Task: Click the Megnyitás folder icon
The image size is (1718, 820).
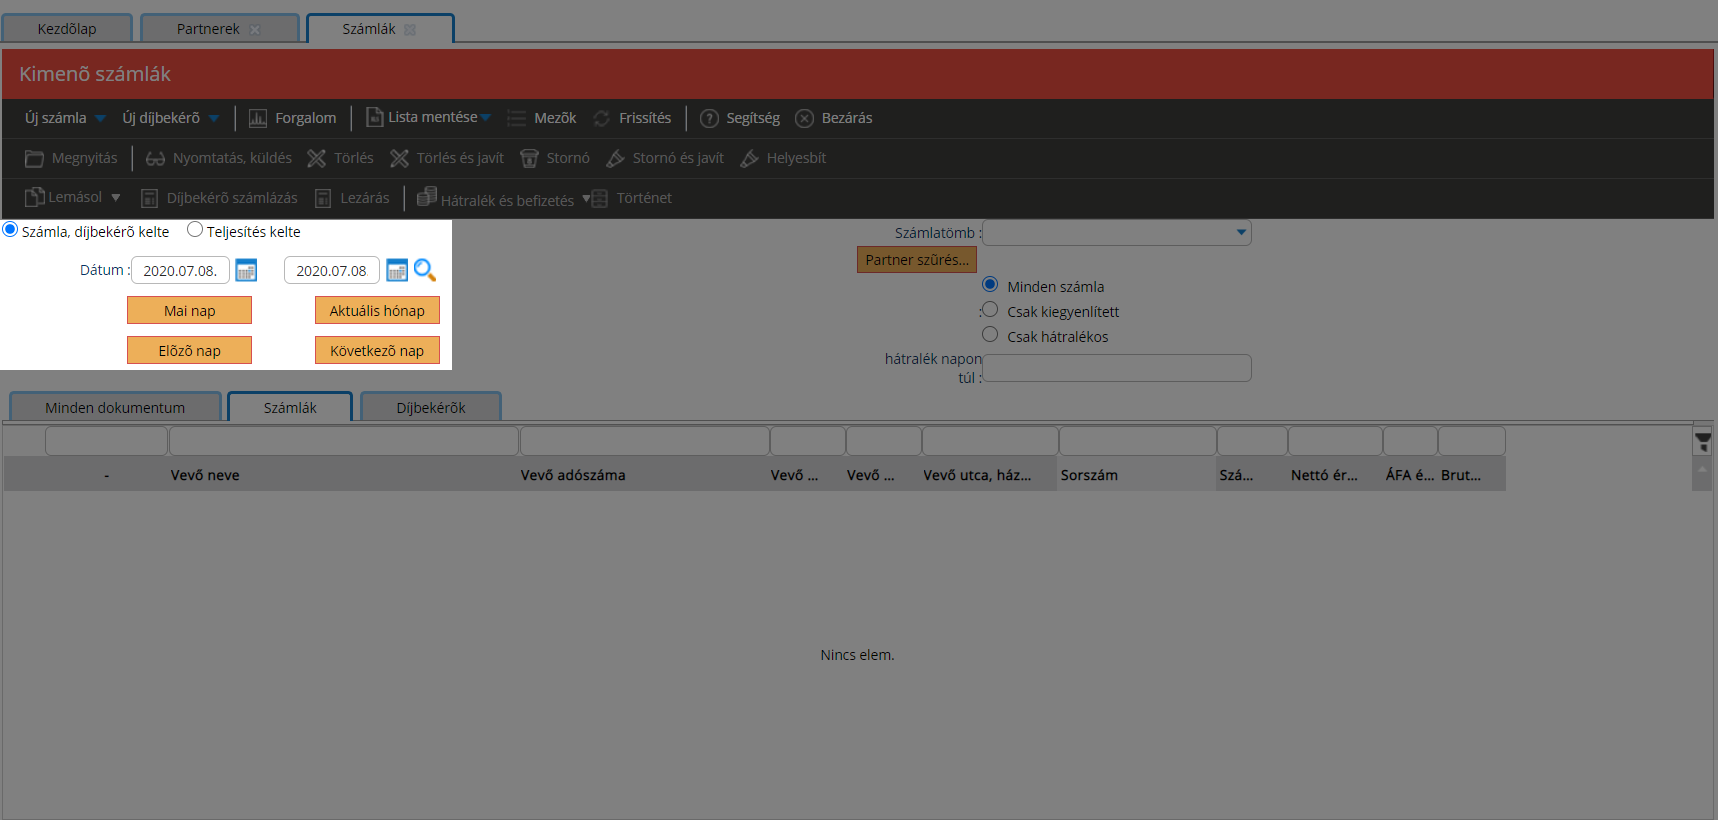Action: (x=34, y=158)
